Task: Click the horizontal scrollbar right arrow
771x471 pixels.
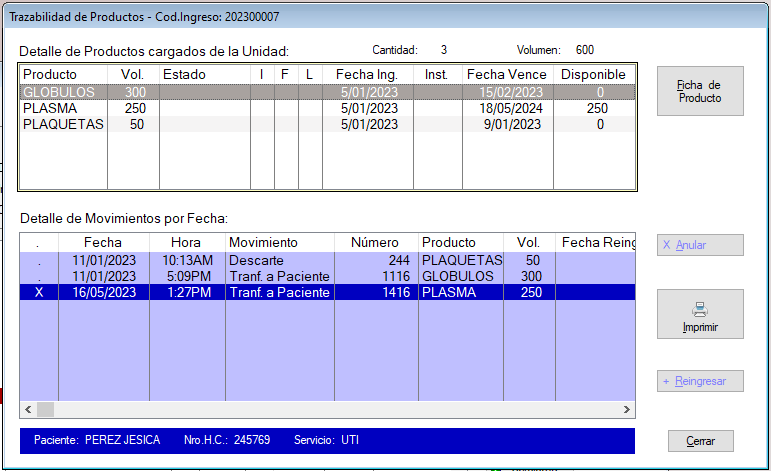Action: [627, 410]
